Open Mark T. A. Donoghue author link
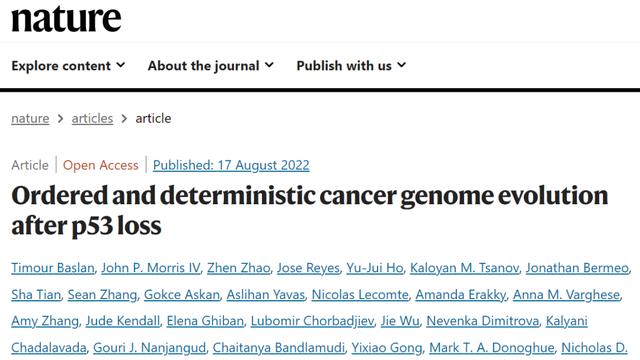Viewport: 640px width, 360px height. click(492, 348)
